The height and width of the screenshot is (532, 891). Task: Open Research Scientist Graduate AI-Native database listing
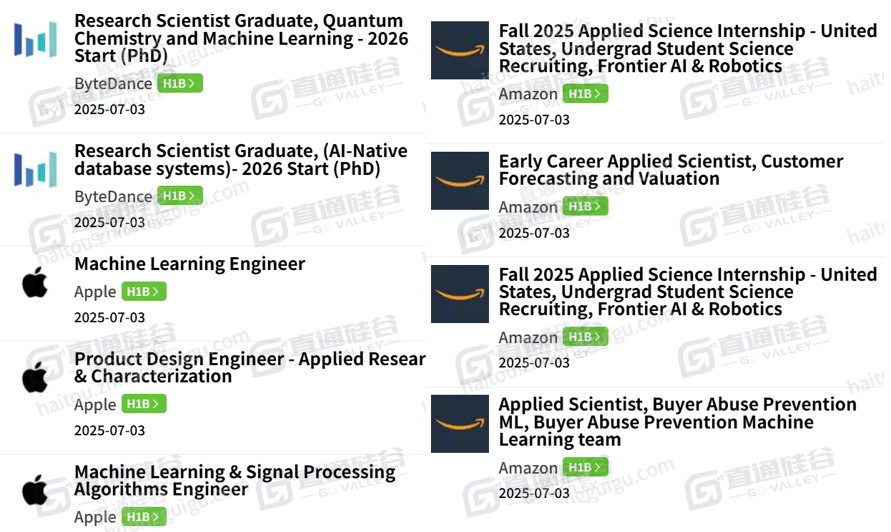pyautogui.click(x=241, y=160)
